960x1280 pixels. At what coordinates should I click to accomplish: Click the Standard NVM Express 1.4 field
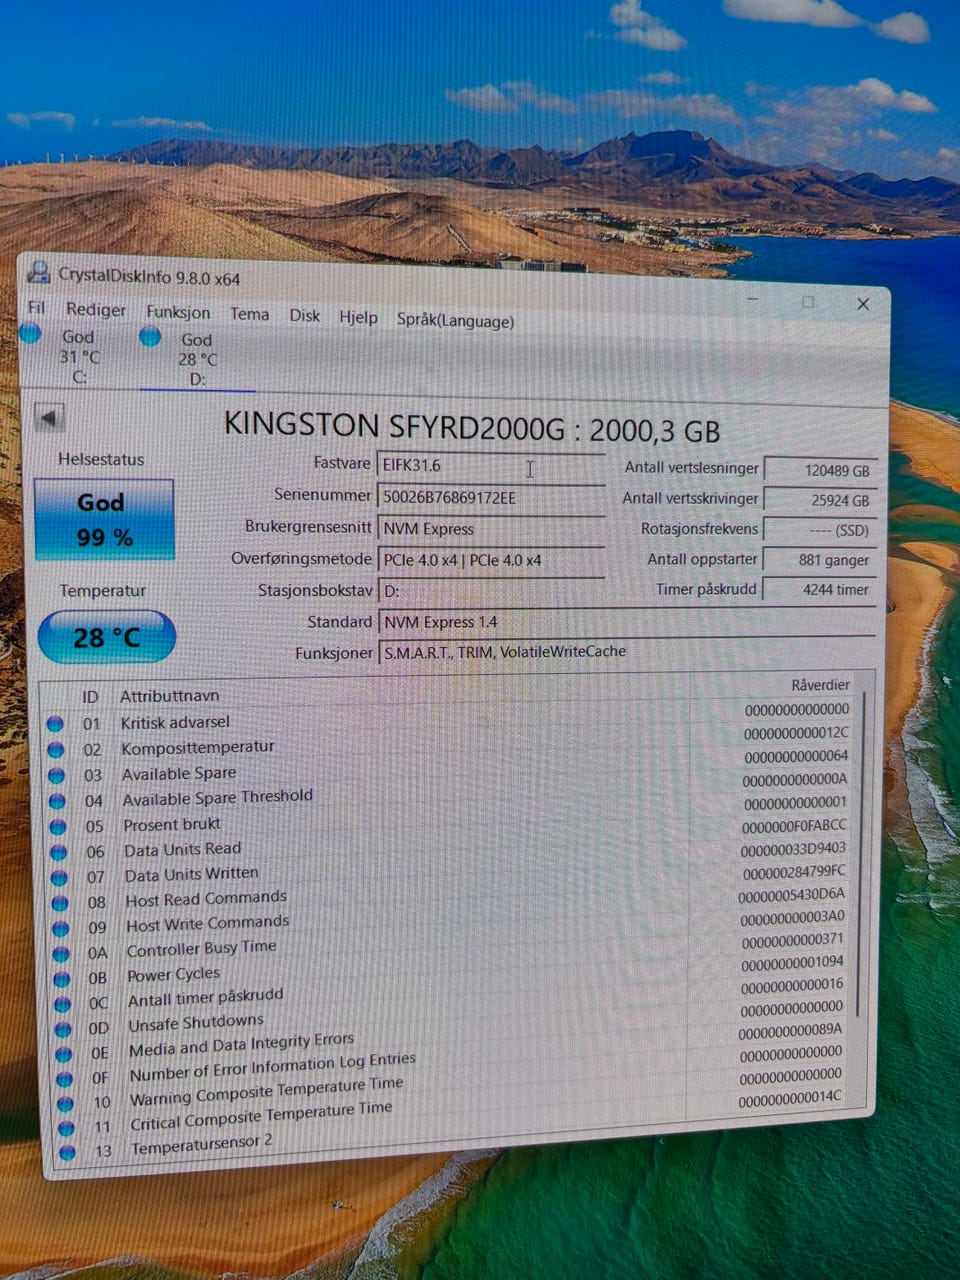pyautogui.click(x=627, y=622)
